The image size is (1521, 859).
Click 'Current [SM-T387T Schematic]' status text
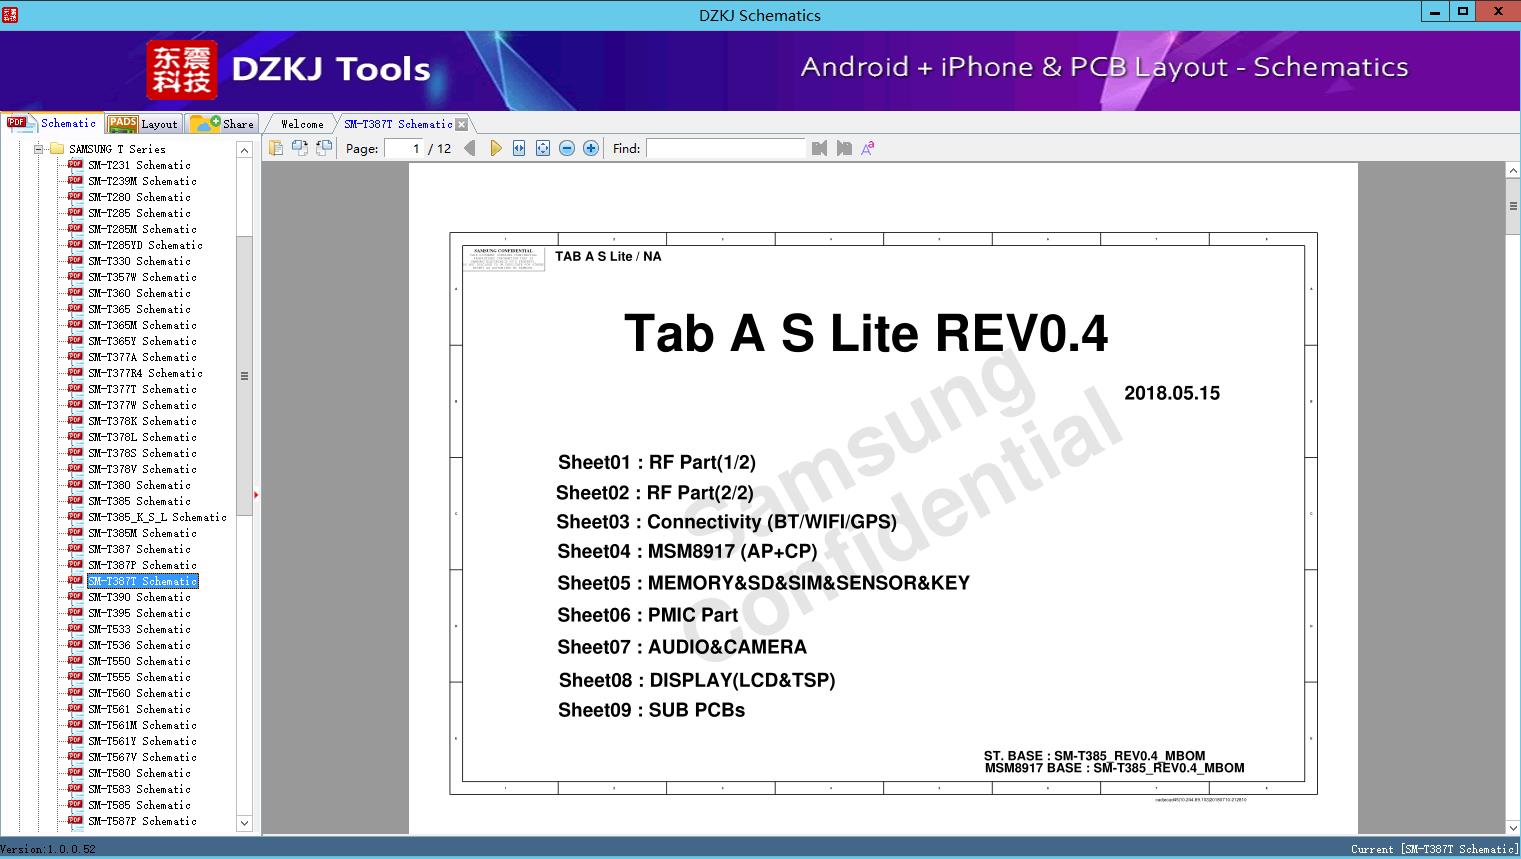1434,849
